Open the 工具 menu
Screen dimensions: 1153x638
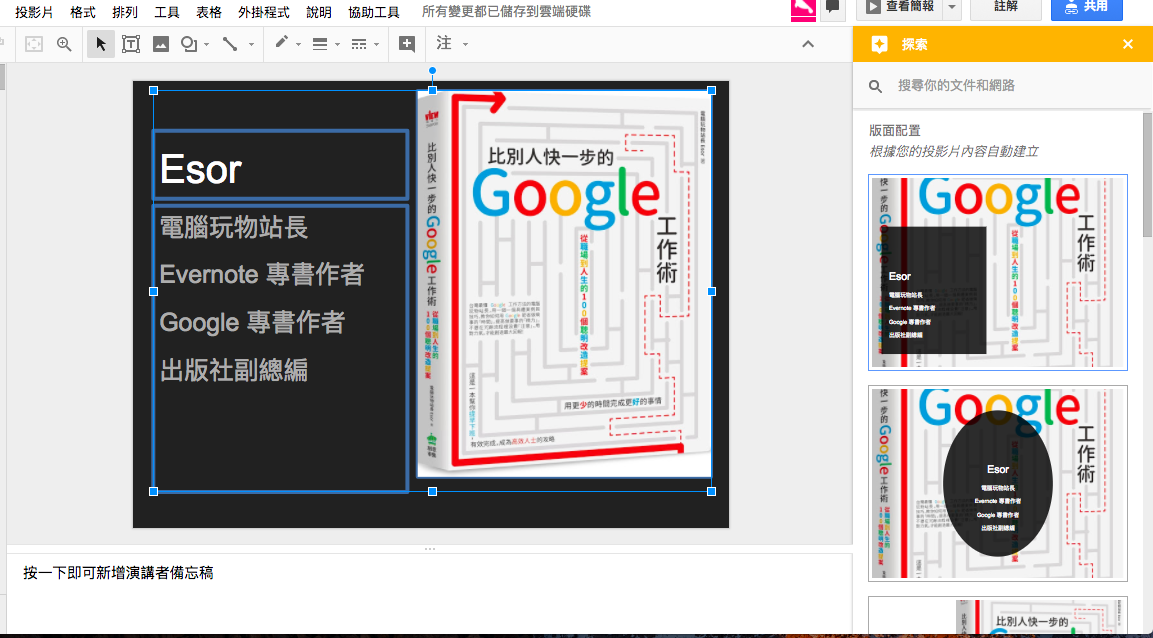click(x=167, y=12)
